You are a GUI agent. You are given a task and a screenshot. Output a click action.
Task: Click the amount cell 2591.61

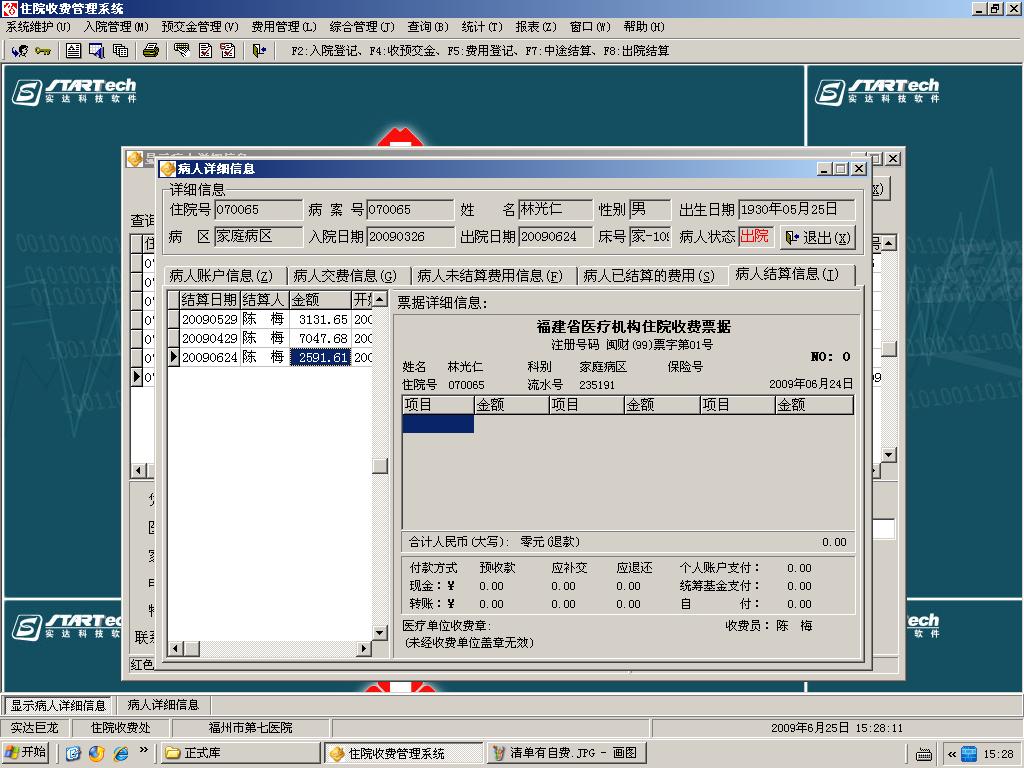coord(321,357)
